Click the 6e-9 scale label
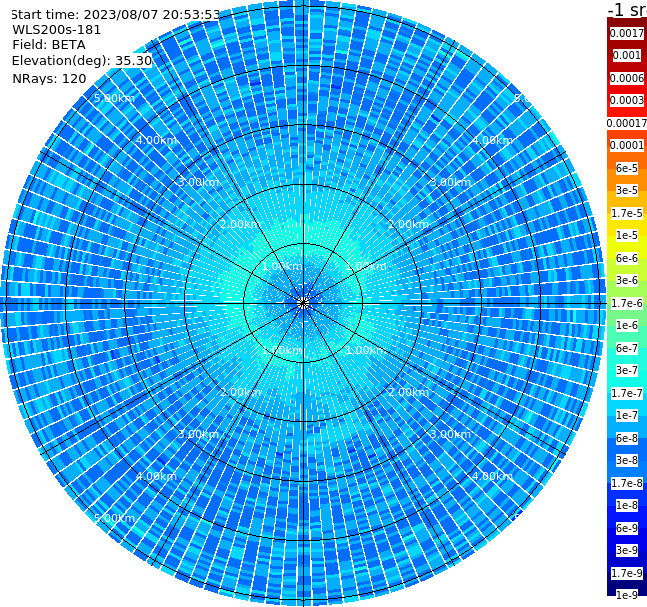The width and height of the screenshot is (647, 607). [x=627, y=528]
